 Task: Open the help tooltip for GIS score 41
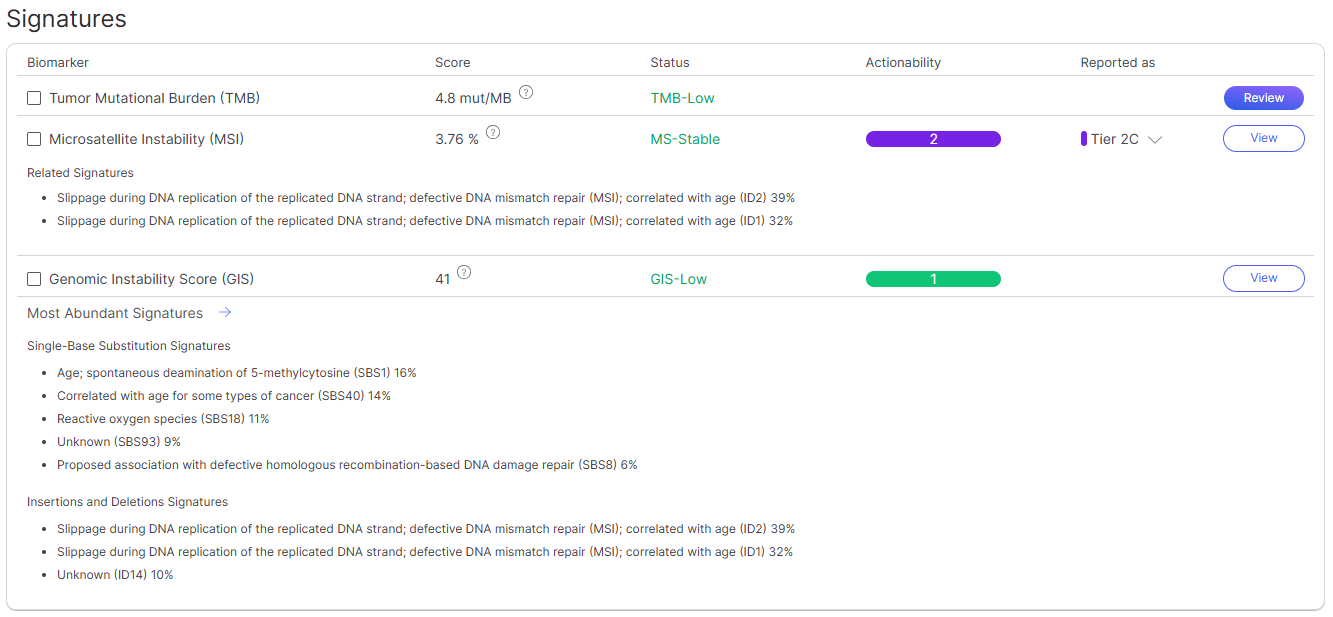464,273
